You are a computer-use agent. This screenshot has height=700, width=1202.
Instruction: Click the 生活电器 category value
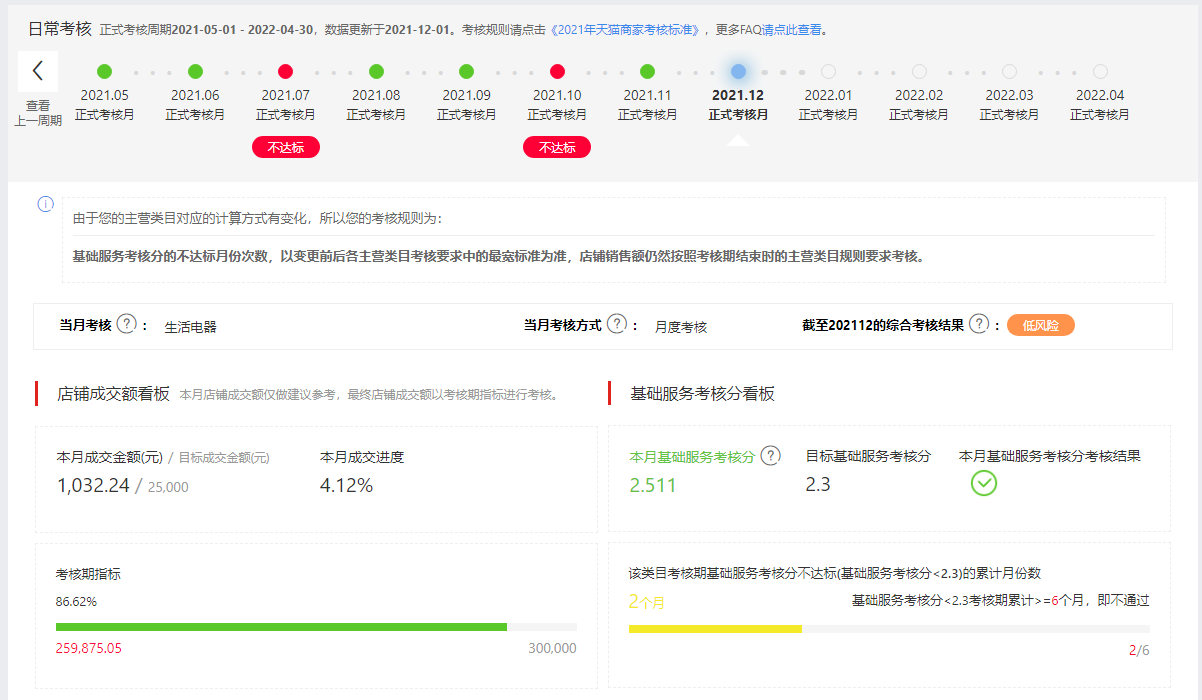tap(191, 326)
